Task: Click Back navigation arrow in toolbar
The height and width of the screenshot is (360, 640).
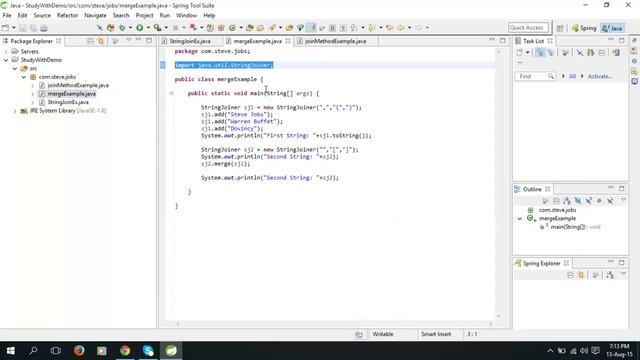Action: click(x=401, y=28)
